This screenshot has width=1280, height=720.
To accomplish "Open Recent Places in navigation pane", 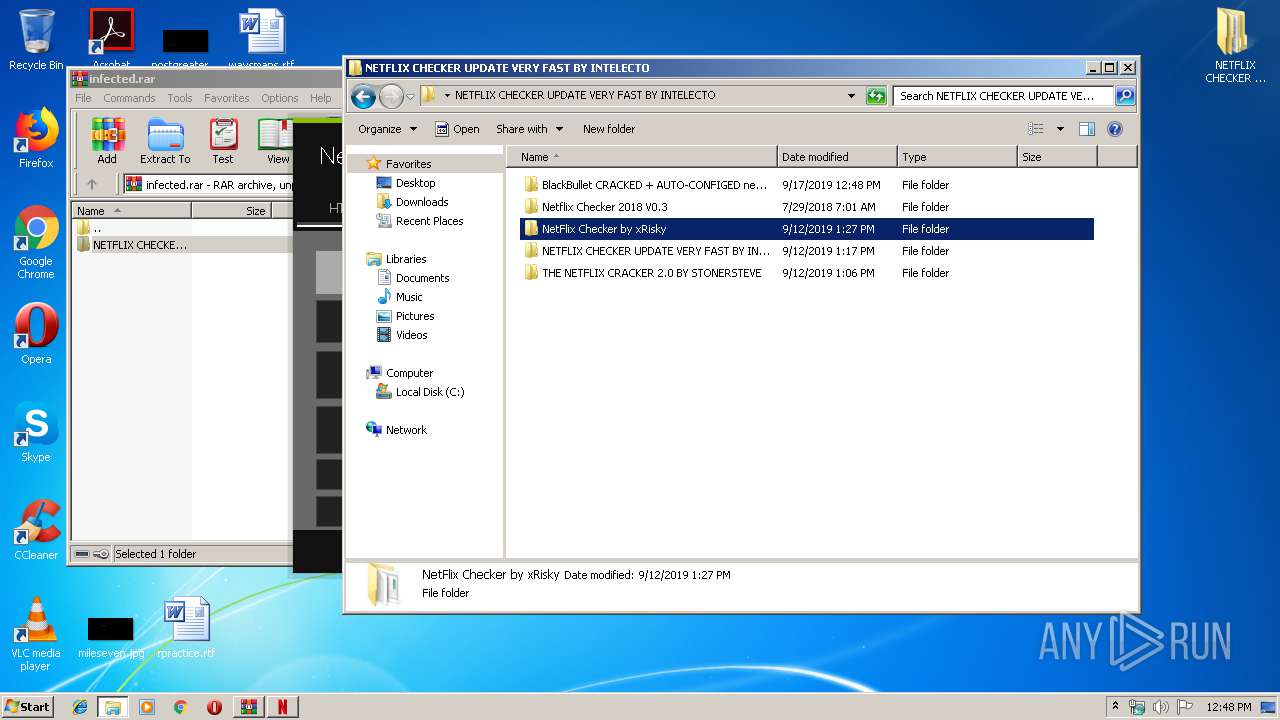I will [429, 221].
